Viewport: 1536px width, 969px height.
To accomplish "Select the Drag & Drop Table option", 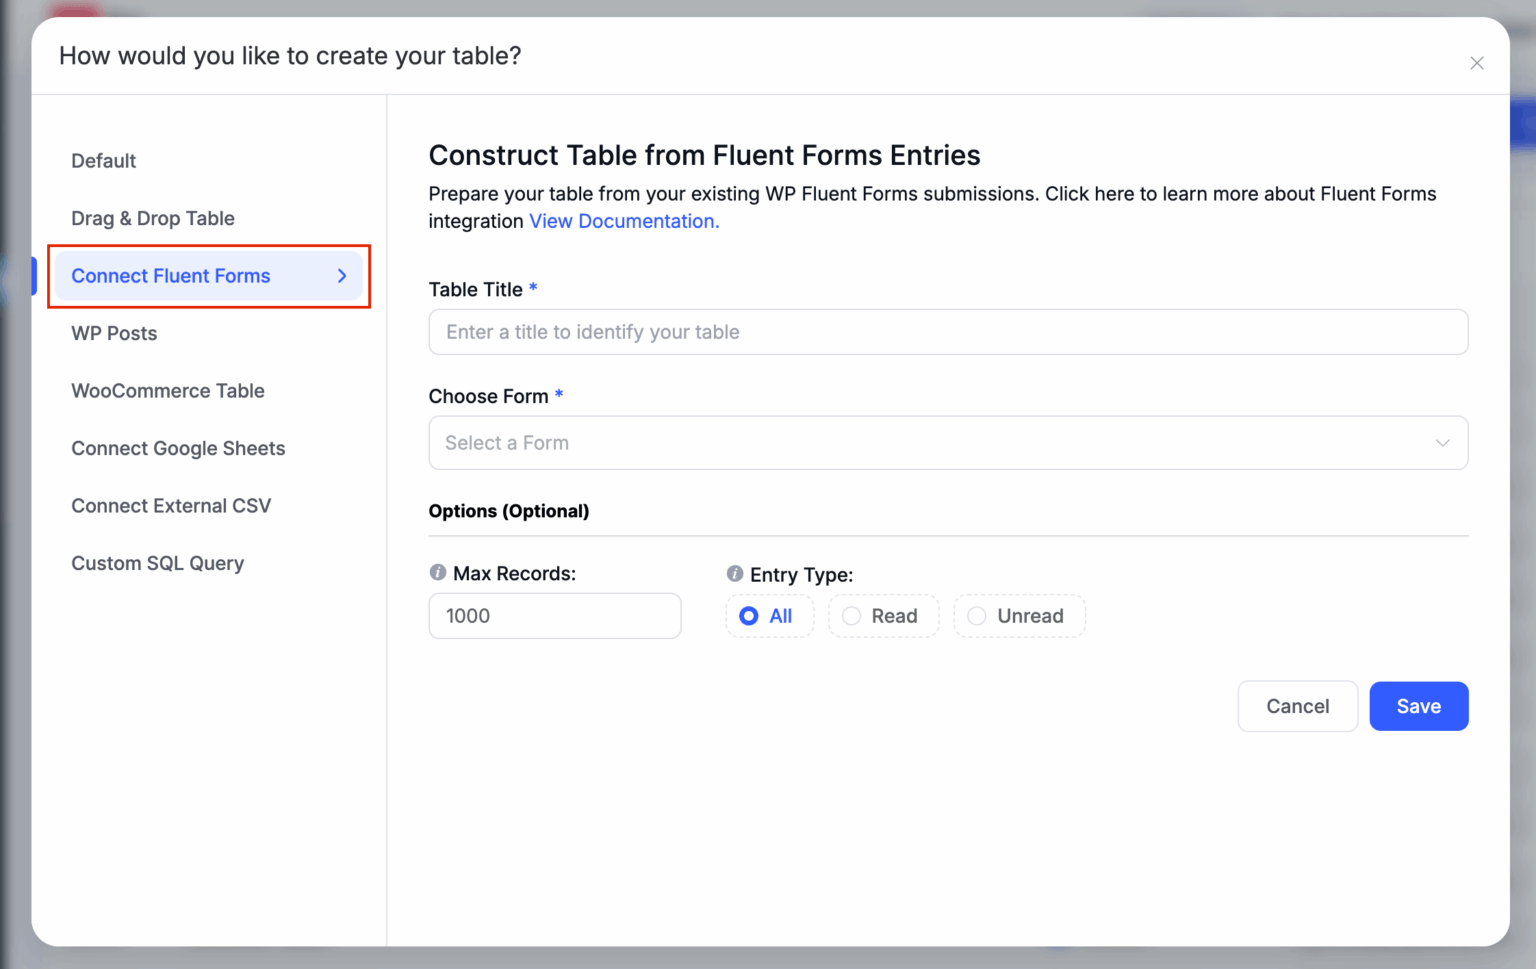I will click(x=153, y=218).
